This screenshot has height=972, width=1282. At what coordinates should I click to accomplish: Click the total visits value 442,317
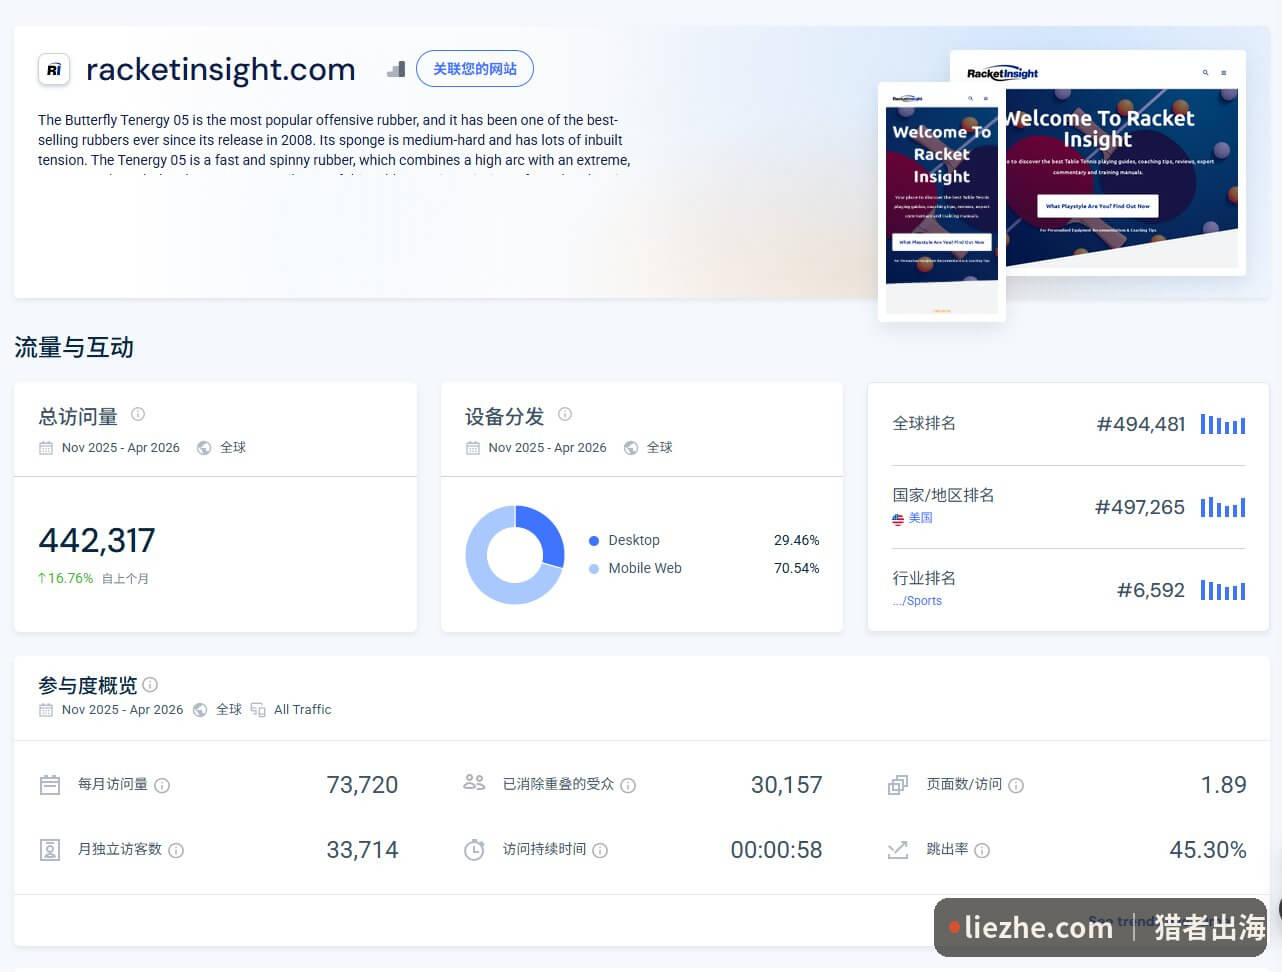click(97, 541)
